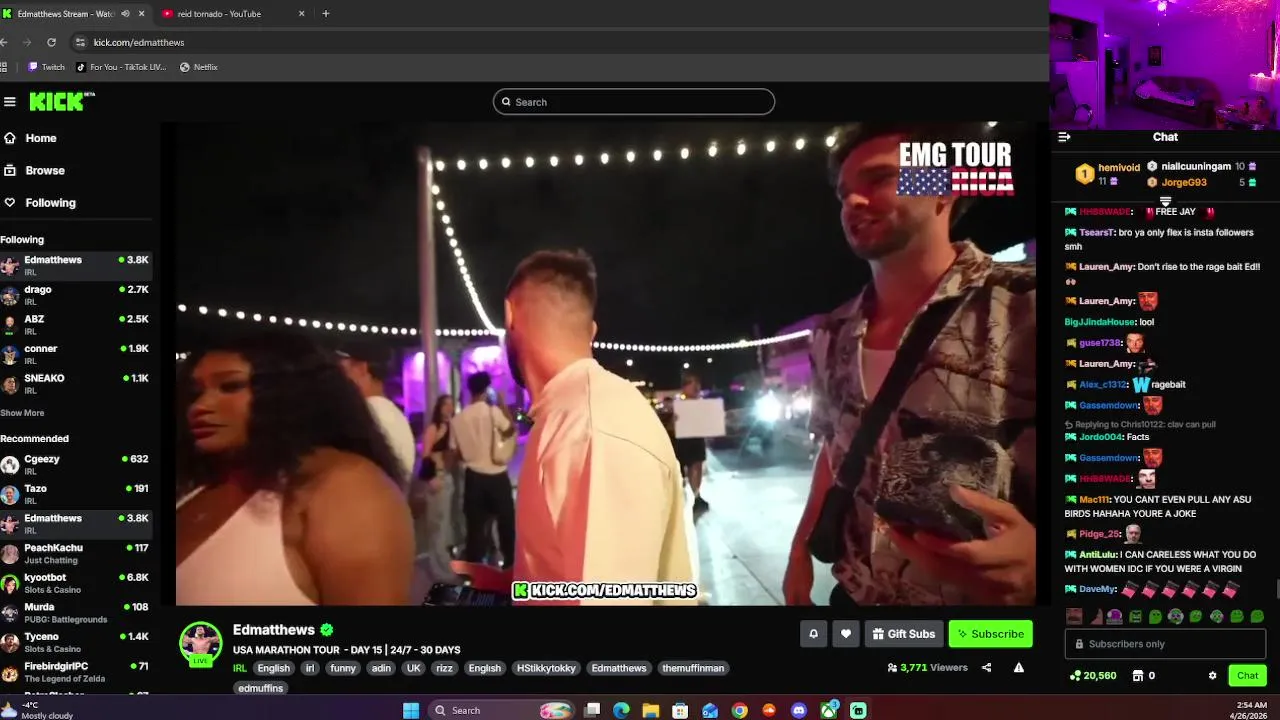Open kyootbot Slots & Casino channel
The height and width of the screenshot is (720, 1280).
tap(76, 583)
